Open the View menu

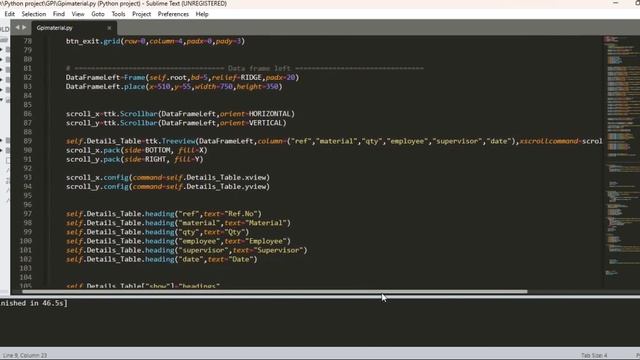pyautogui.click(x=78, y=14)
